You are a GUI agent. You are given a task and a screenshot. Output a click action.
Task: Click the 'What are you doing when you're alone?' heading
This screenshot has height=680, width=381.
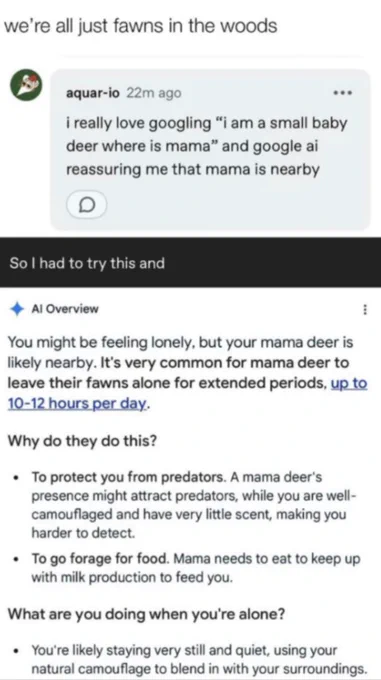(147, 614)
